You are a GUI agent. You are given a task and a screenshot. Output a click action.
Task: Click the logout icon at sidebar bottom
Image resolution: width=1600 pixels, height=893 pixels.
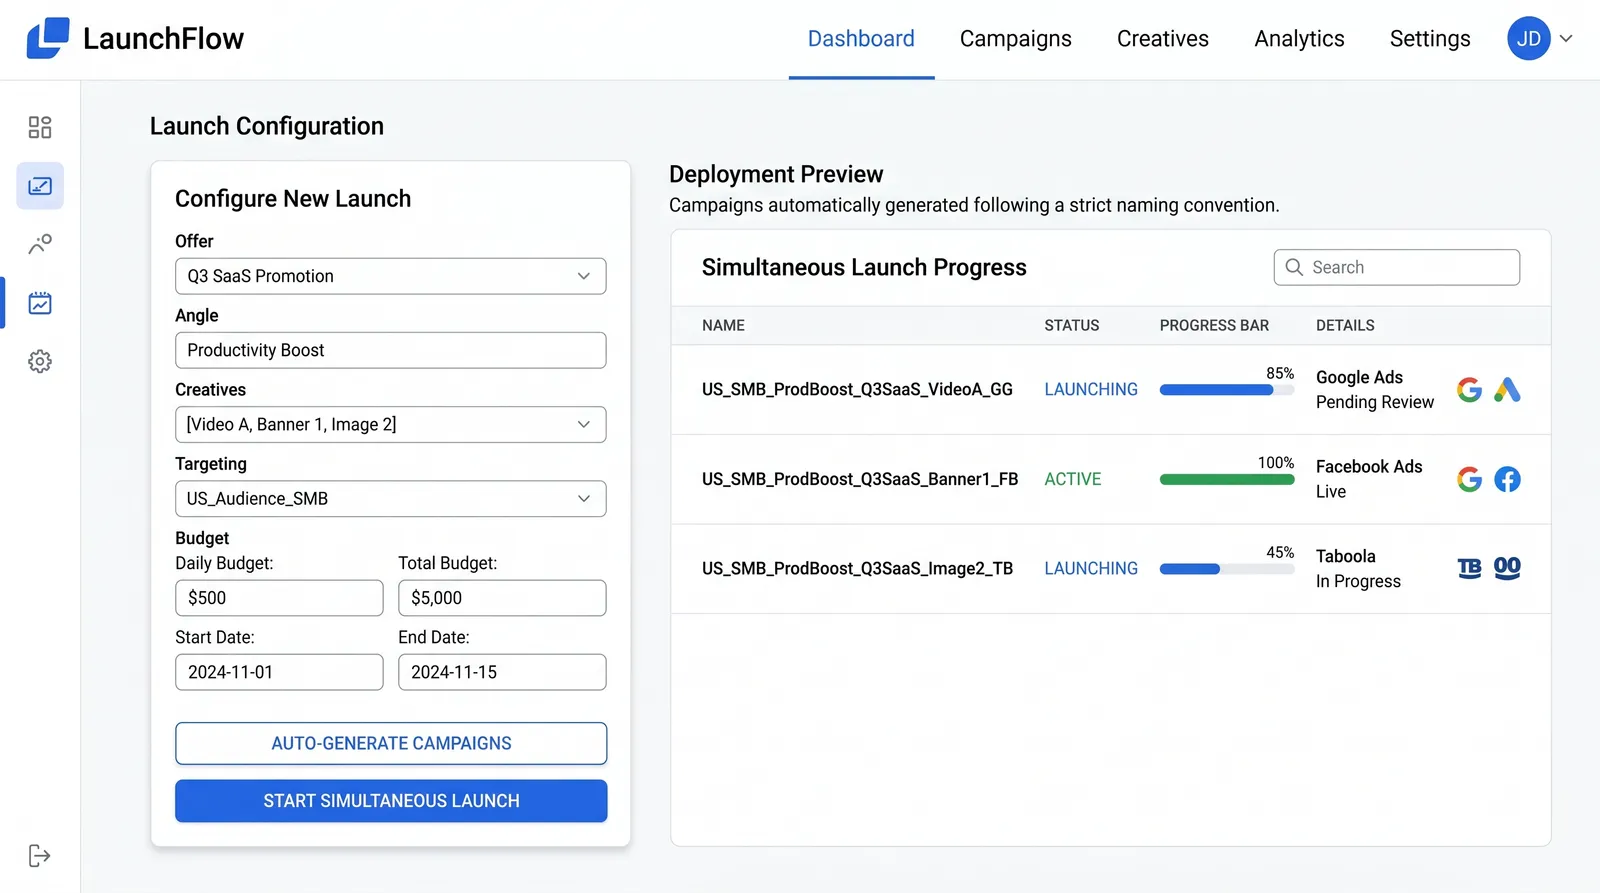tap(40, 856)
